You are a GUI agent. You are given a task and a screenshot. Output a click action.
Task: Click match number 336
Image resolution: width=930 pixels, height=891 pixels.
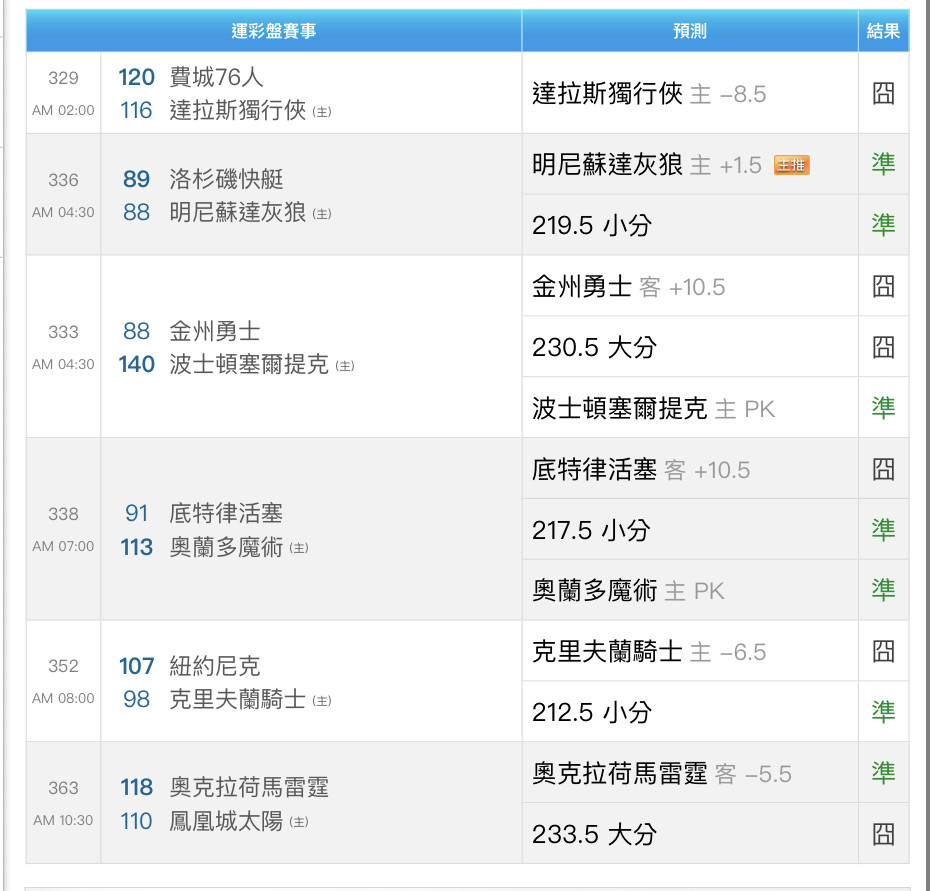point(63,180)
